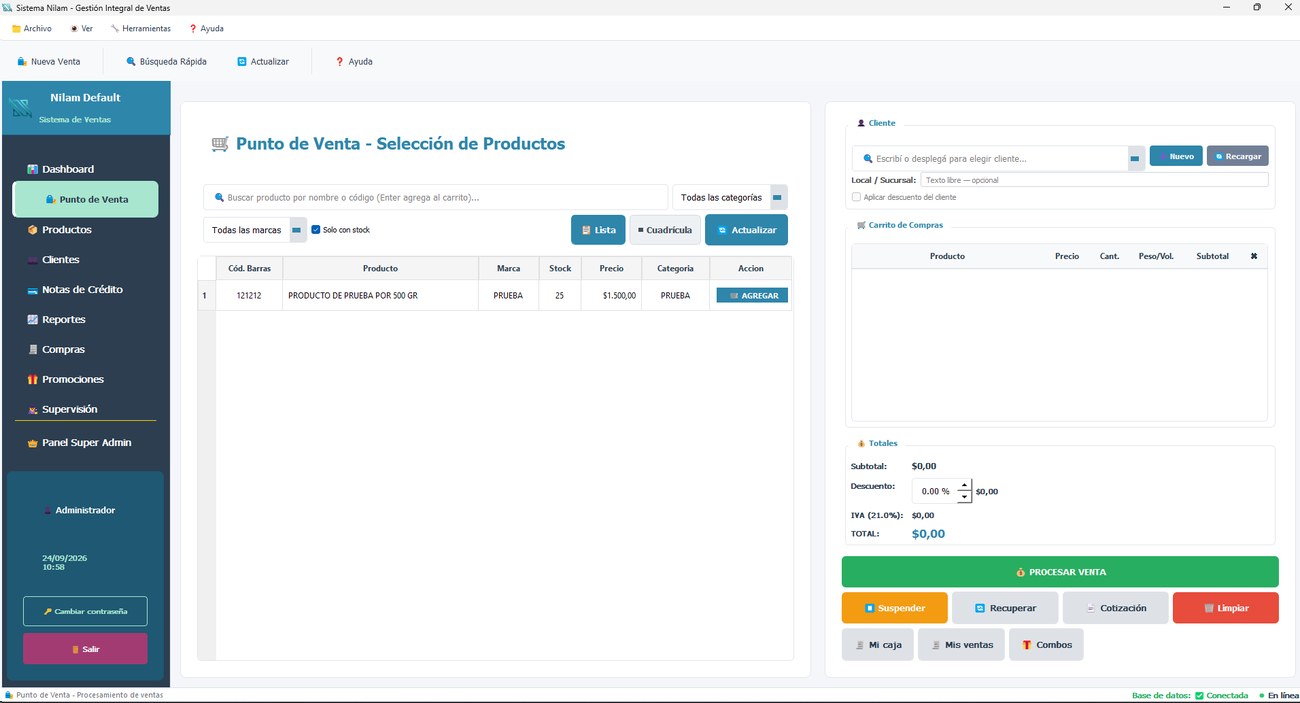The height and width of the screenshot is (703, 1300).
Task: Enable Aplicar descuento del cliente checkbox
Action: coord(856,197)
